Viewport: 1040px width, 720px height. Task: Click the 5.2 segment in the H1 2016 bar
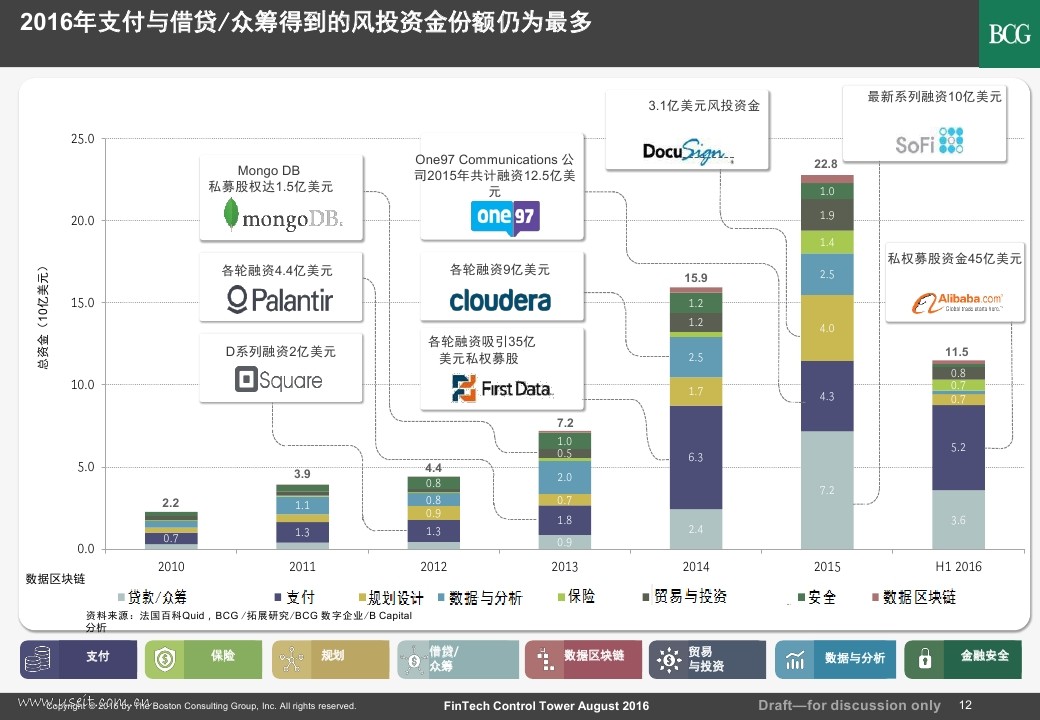coord(958,448)
